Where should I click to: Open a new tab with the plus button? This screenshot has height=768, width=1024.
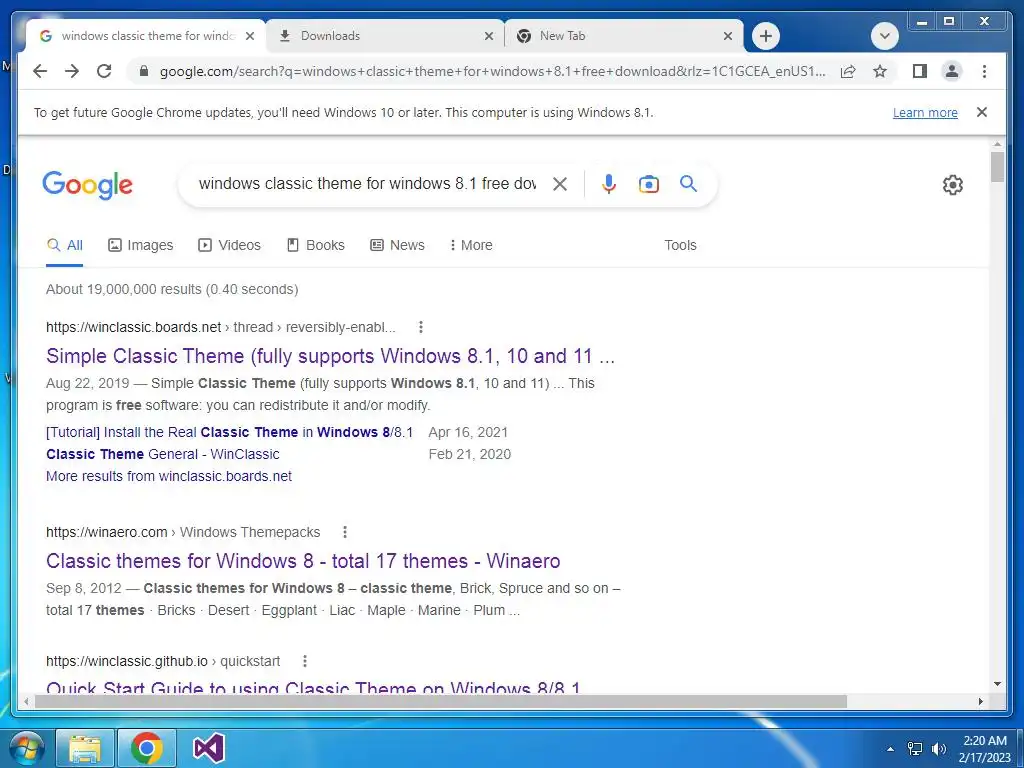pyautogui.click(x=766, y=36)
